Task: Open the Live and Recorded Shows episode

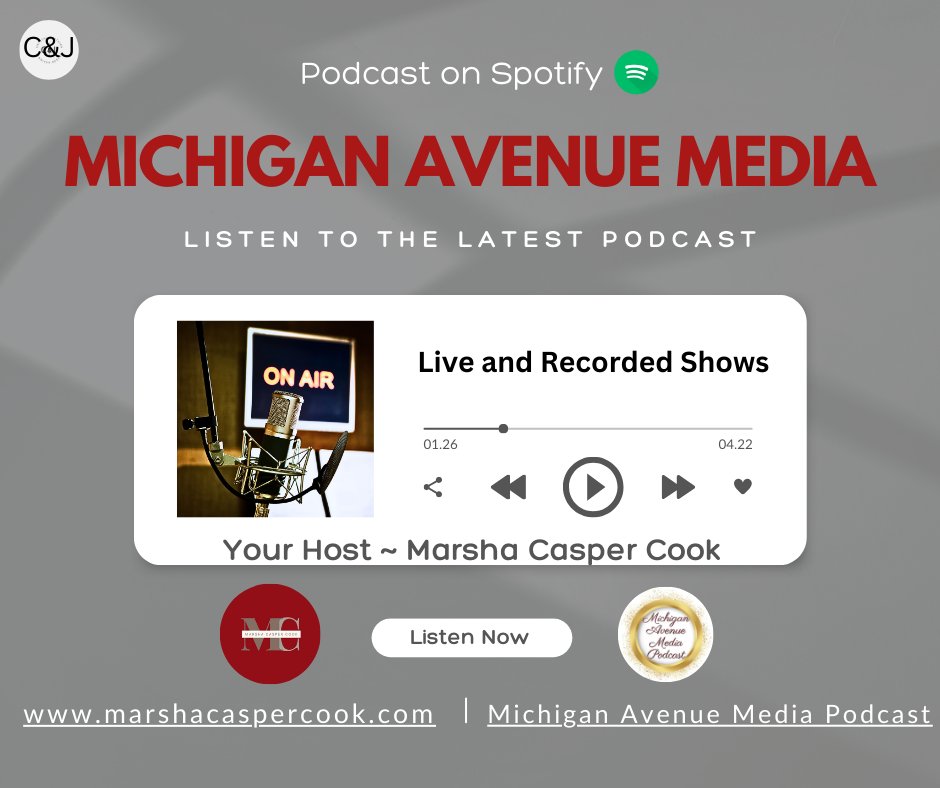Action: 593,362
